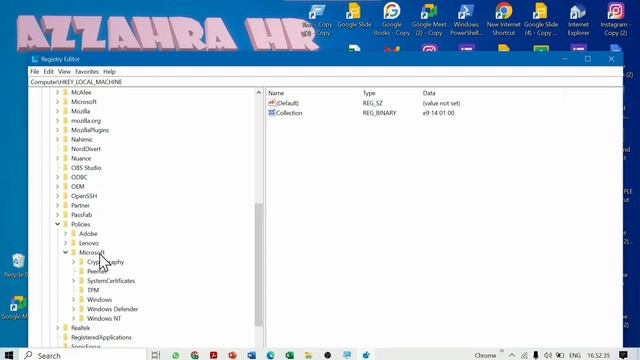Open the volume control in system tray
Image resolution: width=640 pixels, height=360 pixels.
point(548,356)
